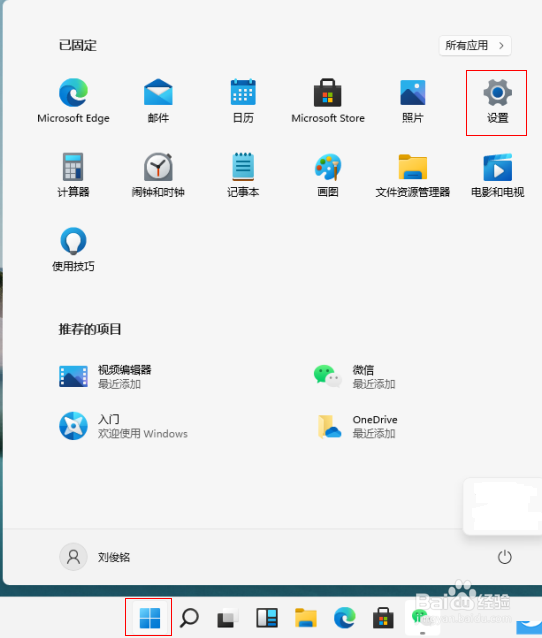Open recommended OneDrive item
542x638 pixels.
(x=357, y=426)
